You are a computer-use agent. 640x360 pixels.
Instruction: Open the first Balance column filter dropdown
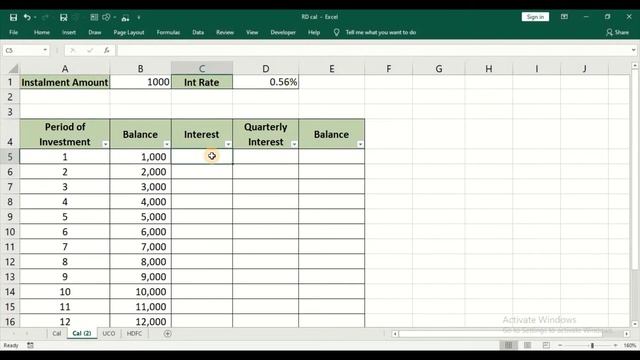(x=167, y=144)
